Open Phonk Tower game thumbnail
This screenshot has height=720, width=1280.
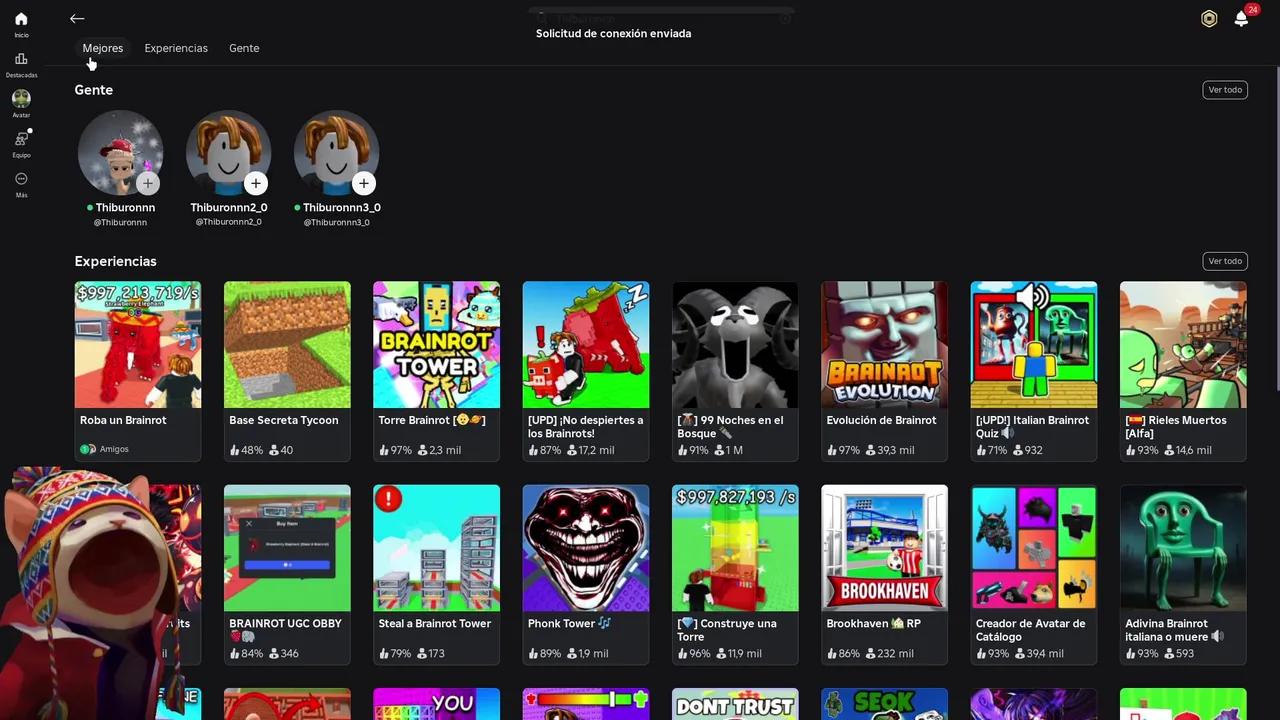pos(586,548)
